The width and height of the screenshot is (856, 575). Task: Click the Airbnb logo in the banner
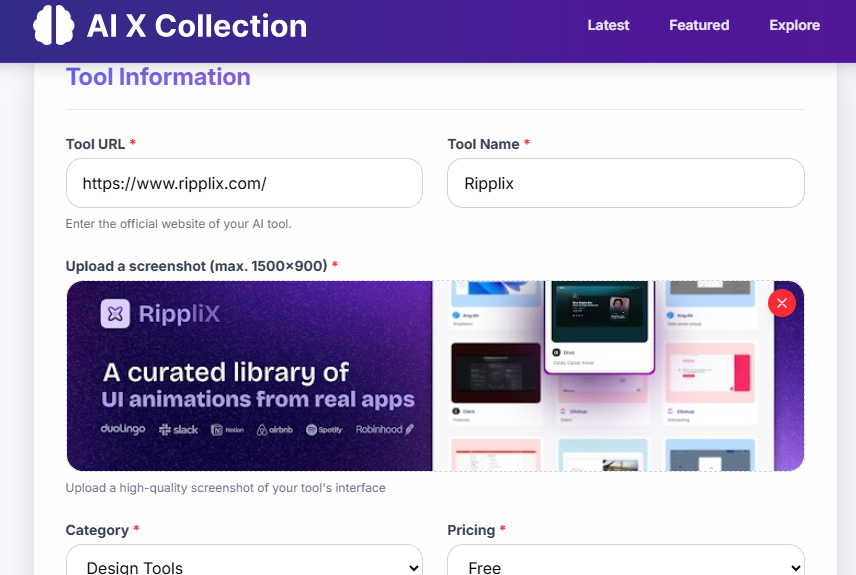[x=275, y=429]
